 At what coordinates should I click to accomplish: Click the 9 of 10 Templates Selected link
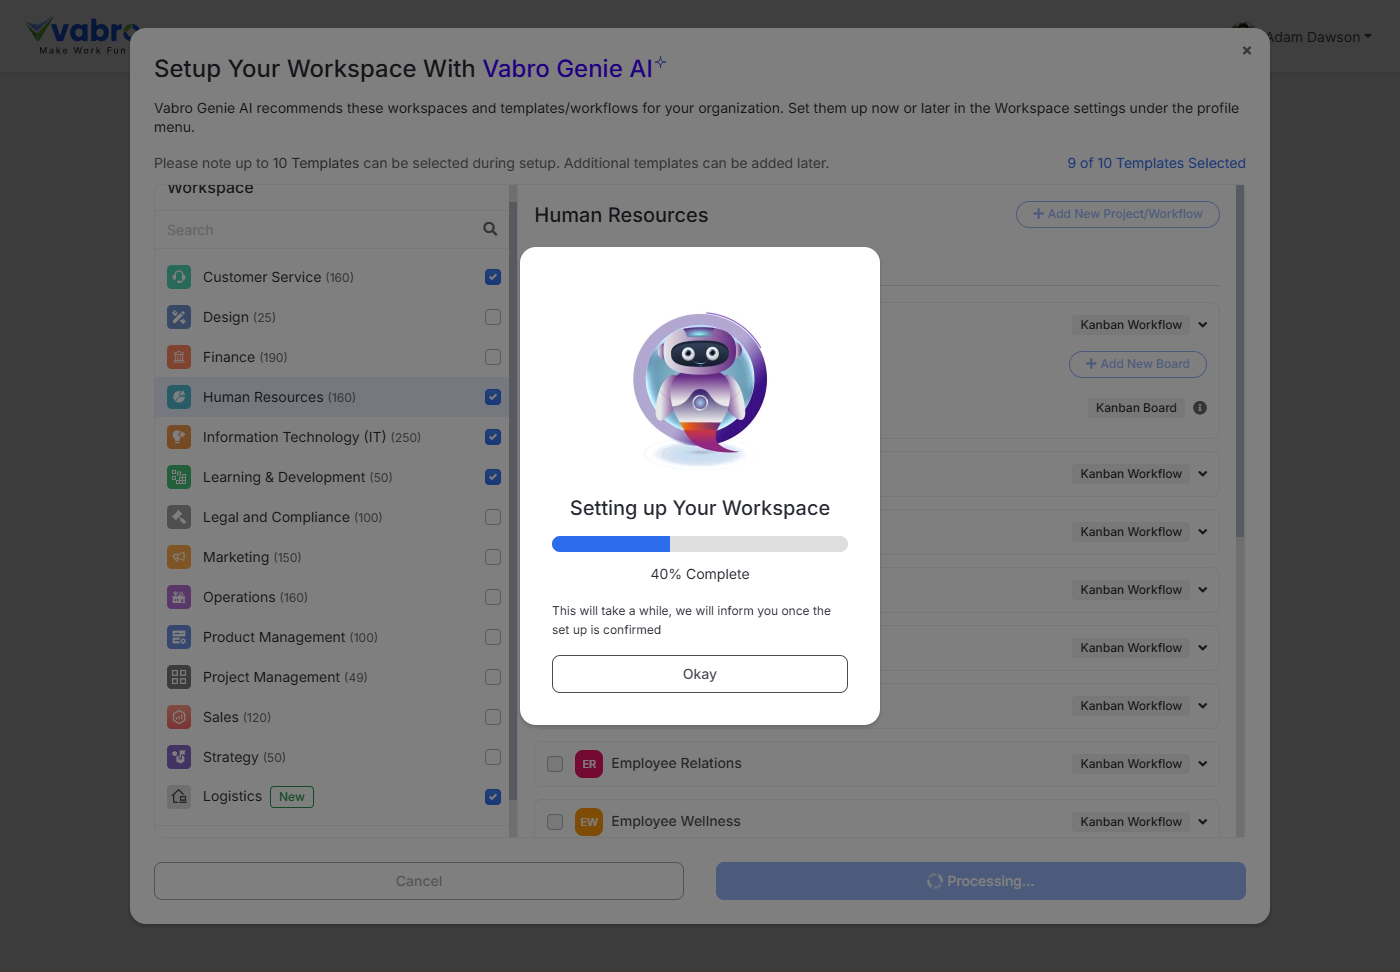1156,163
